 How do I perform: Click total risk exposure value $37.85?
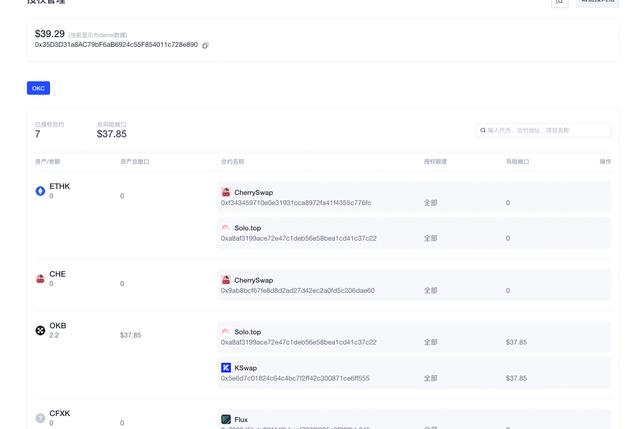pos(111,134)
